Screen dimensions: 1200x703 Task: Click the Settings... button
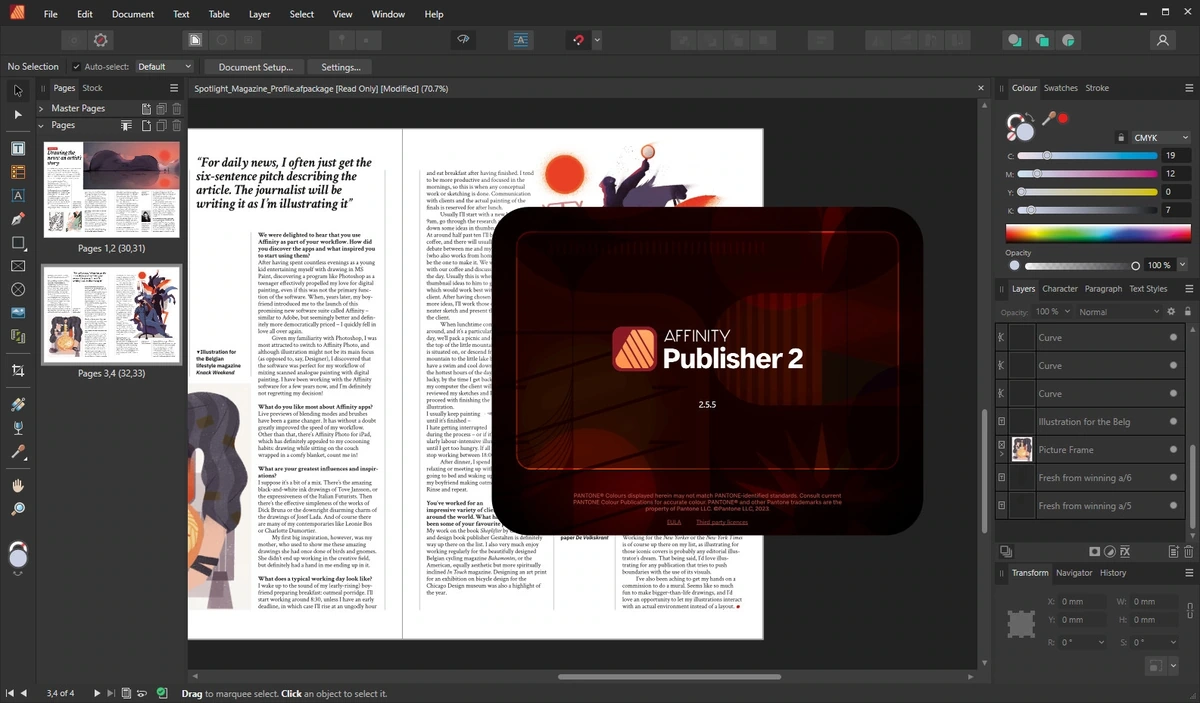pyautogui.click(x=341, y=67)
